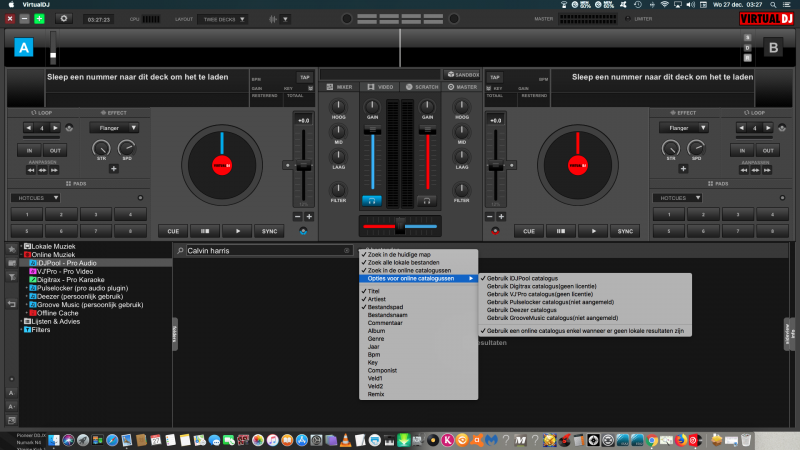Click deck B letter B badge

coord(773,47)
